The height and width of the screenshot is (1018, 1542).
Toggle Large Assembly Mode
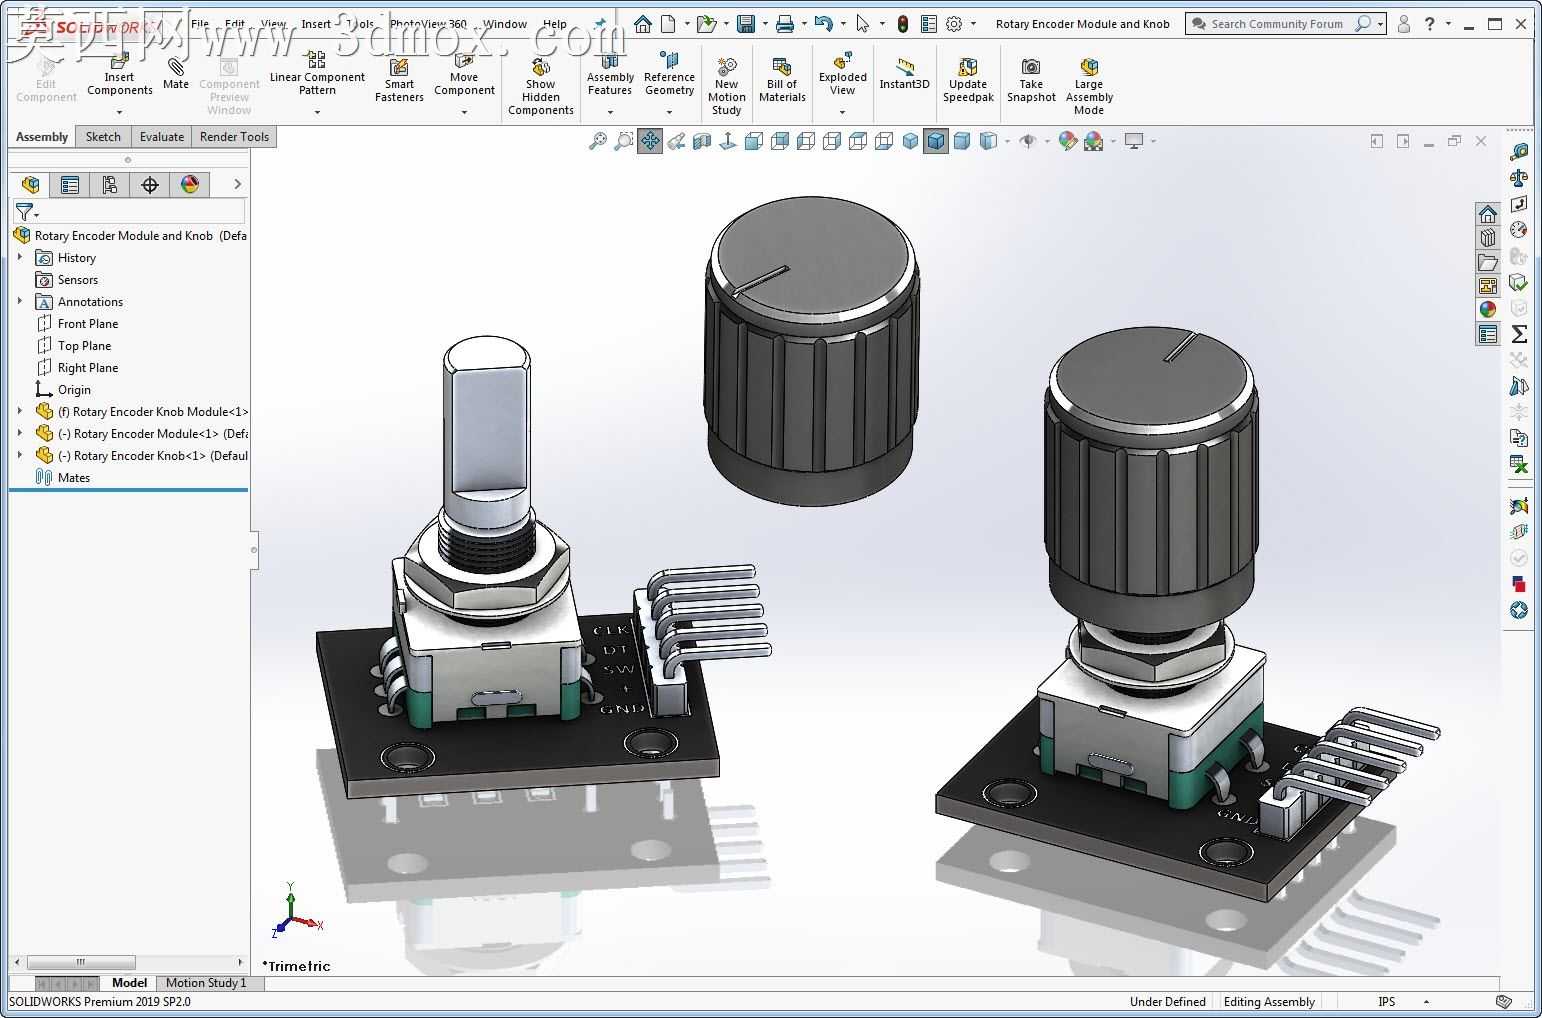point(1089,84)
